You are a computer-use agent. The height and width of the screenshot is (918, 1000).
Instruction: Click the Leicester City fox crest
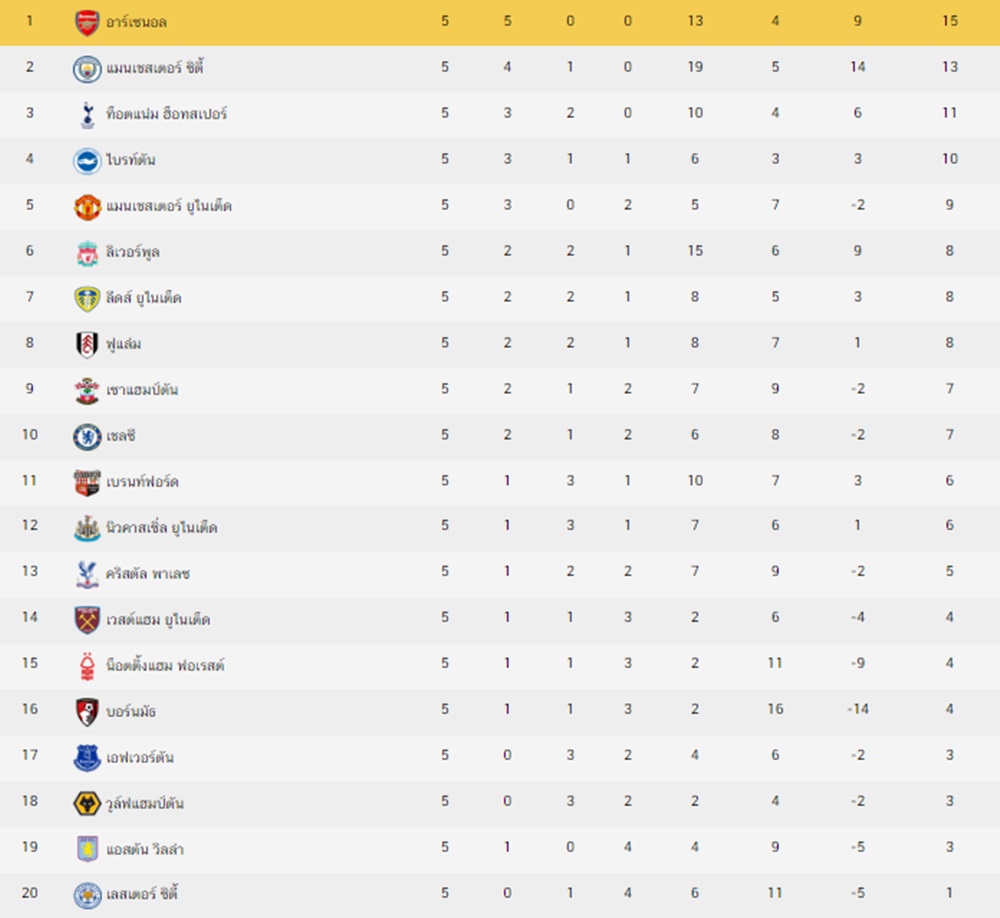[87, 895]
